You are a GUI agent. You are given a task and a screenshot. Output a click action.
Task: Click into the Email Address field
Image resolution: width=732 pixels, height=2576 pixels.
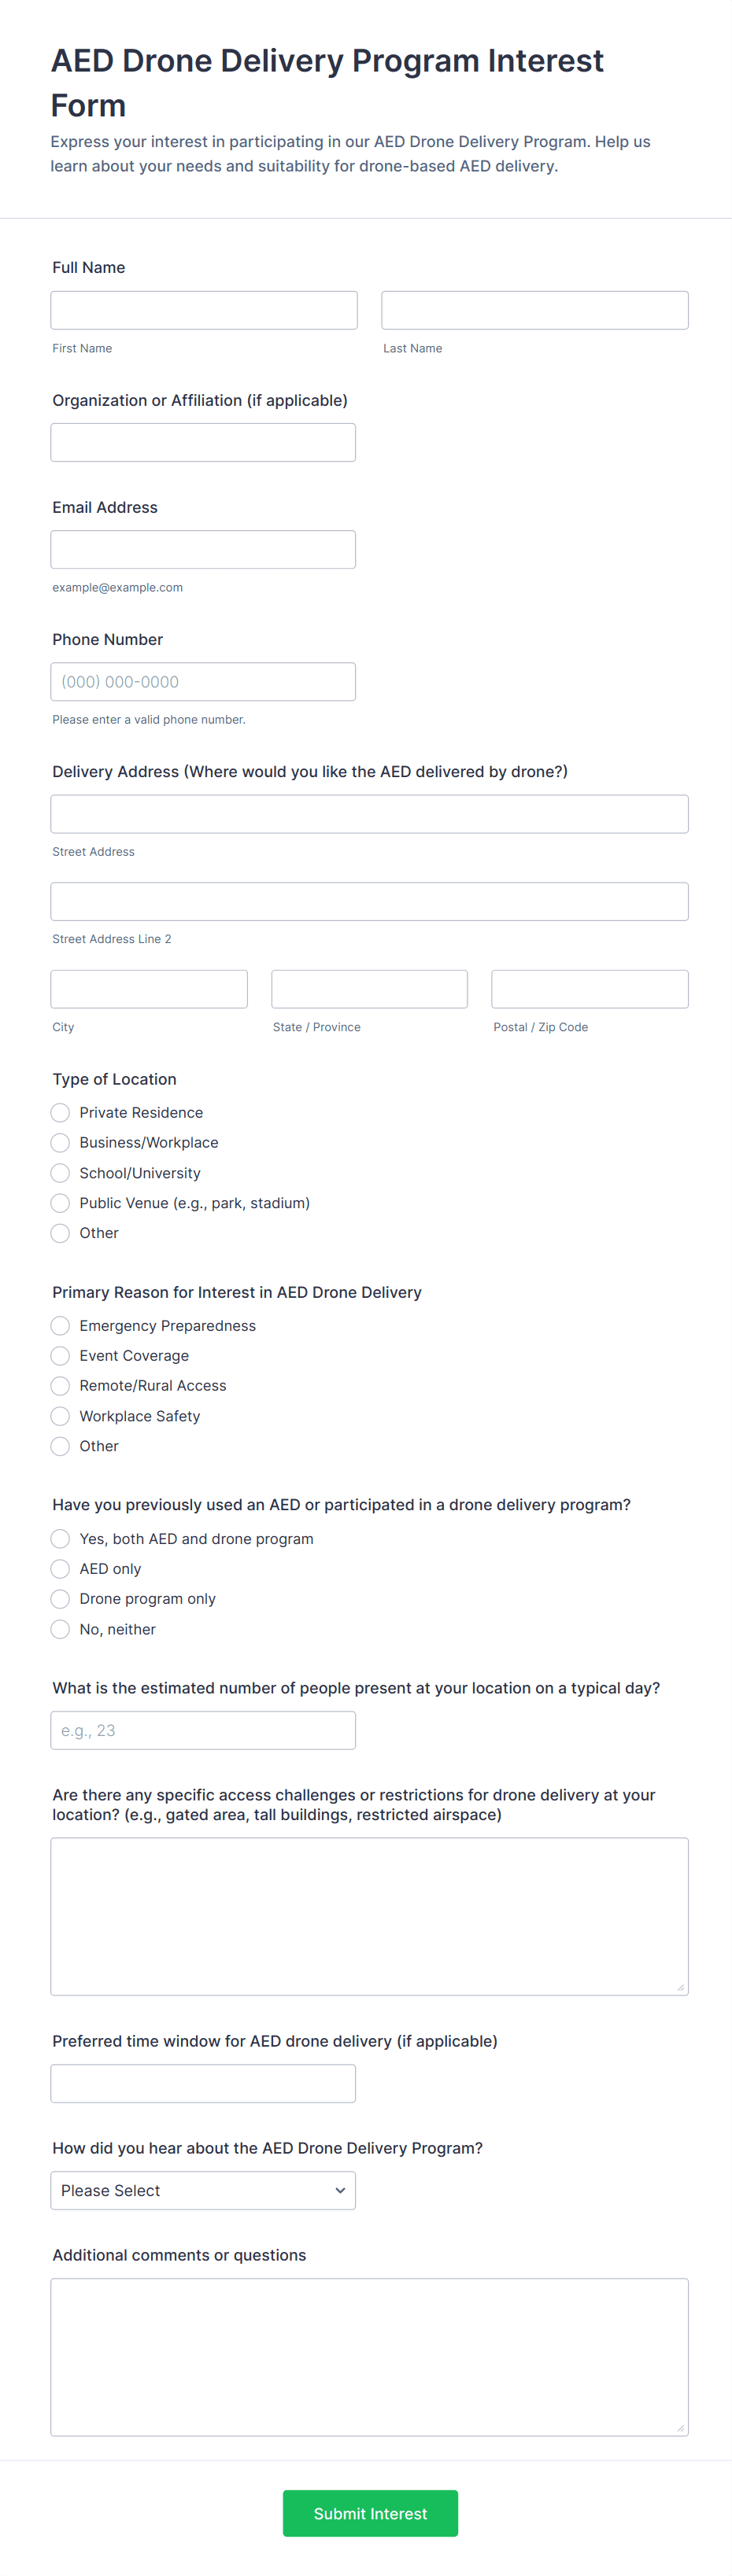tap(203, 549)
